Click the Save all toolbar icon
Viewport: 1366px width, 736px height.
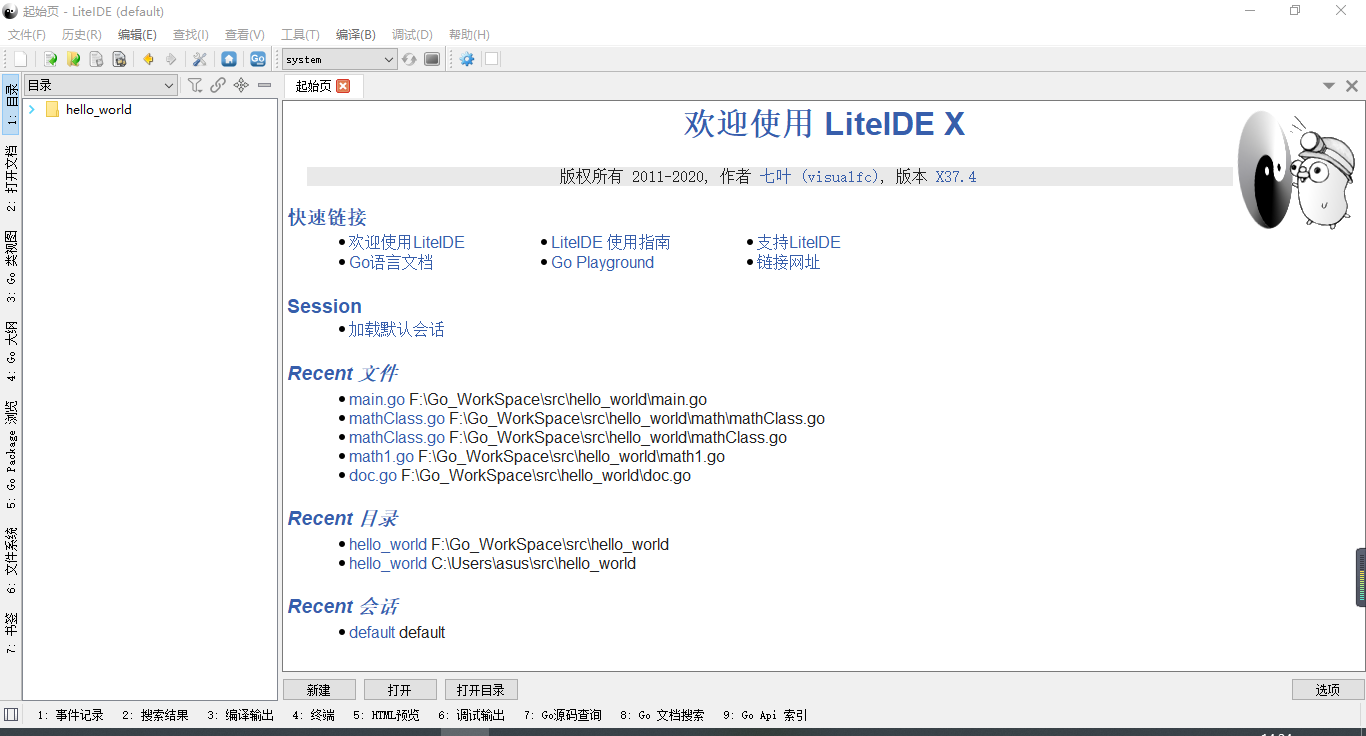[119, 59]
